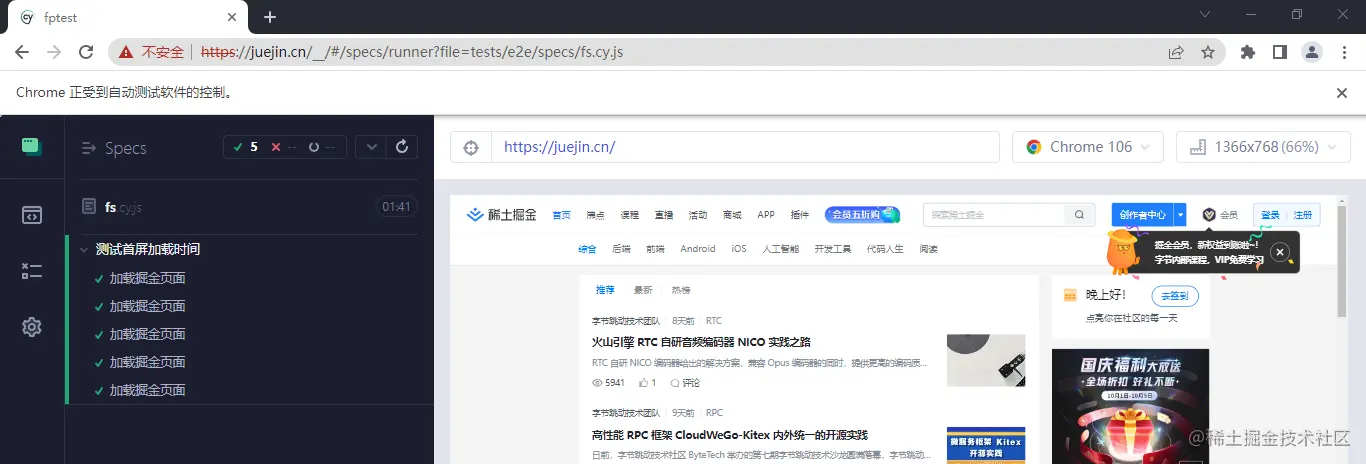Open the Runs/debug list icon in the sidebar

coord(32,271)
